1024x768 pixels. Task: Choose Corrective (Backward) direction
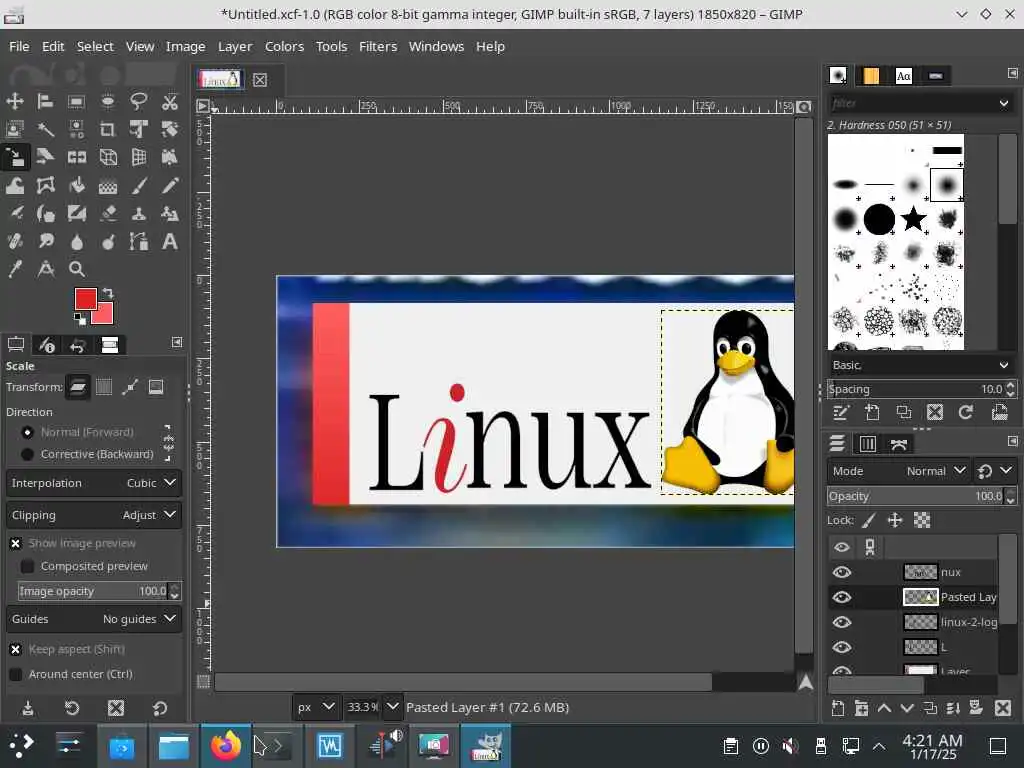(x=27, y=454)
